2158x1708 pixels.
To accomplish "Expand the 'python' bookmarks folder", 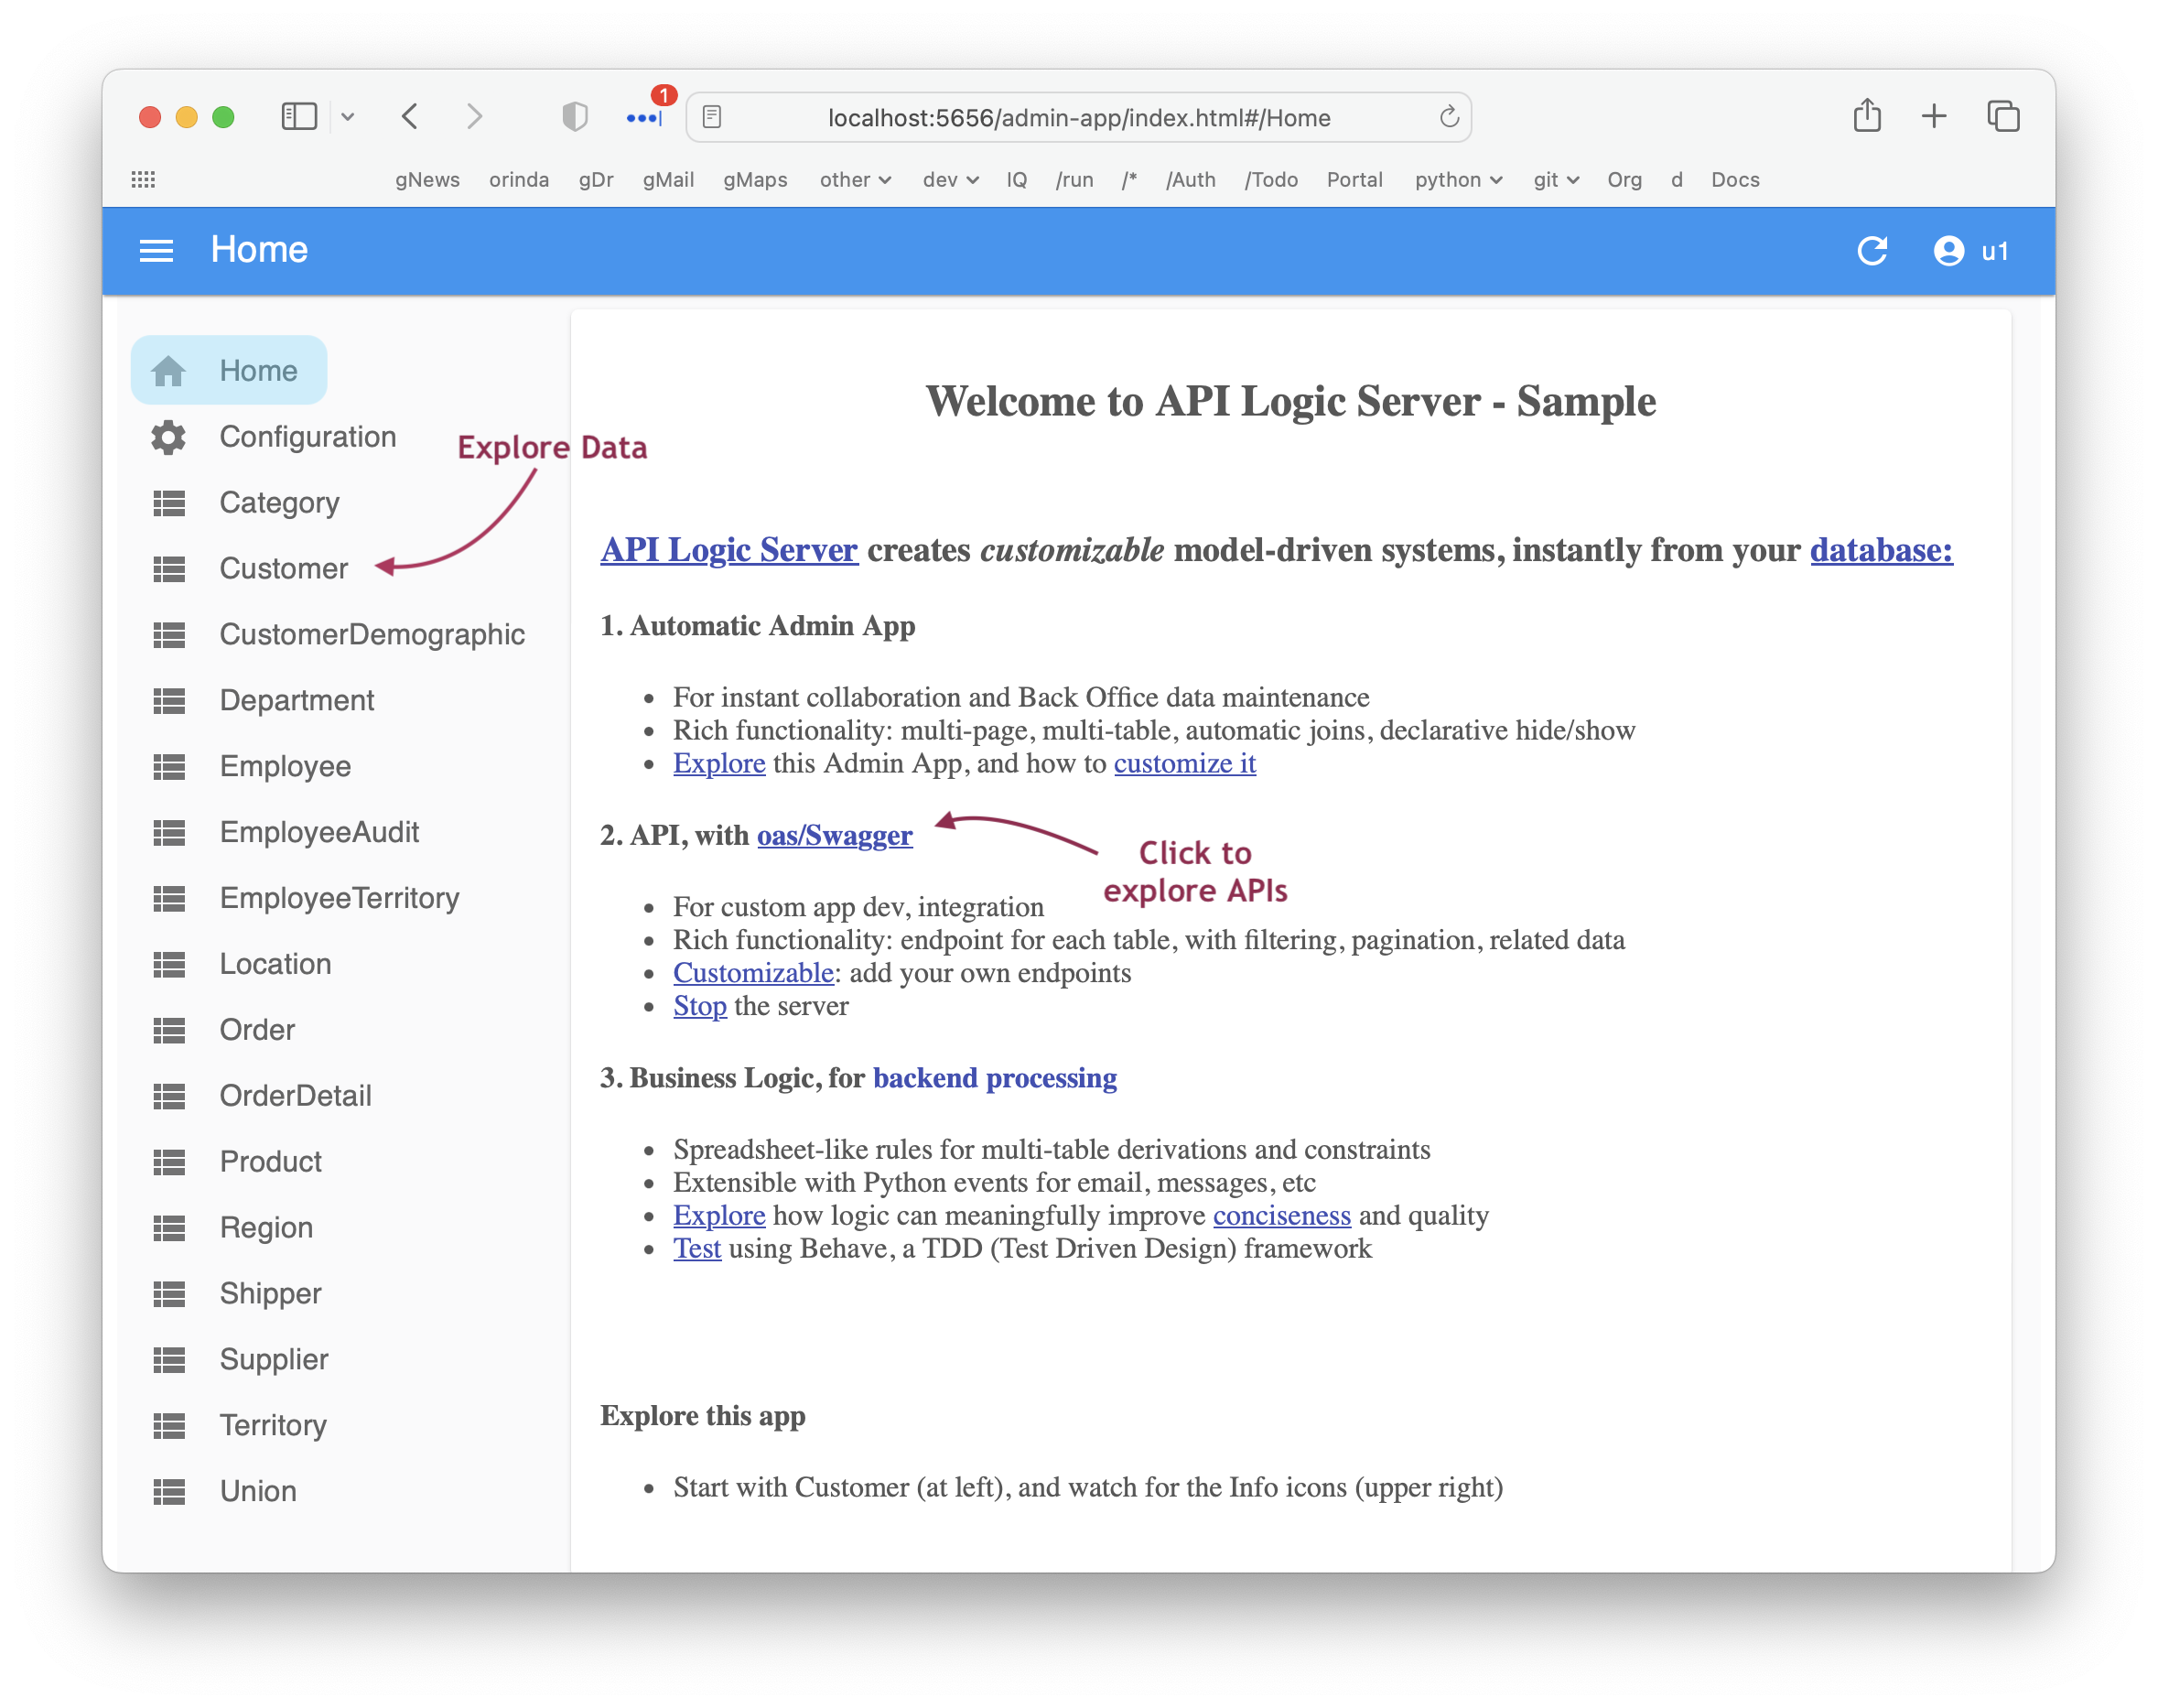I will click(1457, 180).
